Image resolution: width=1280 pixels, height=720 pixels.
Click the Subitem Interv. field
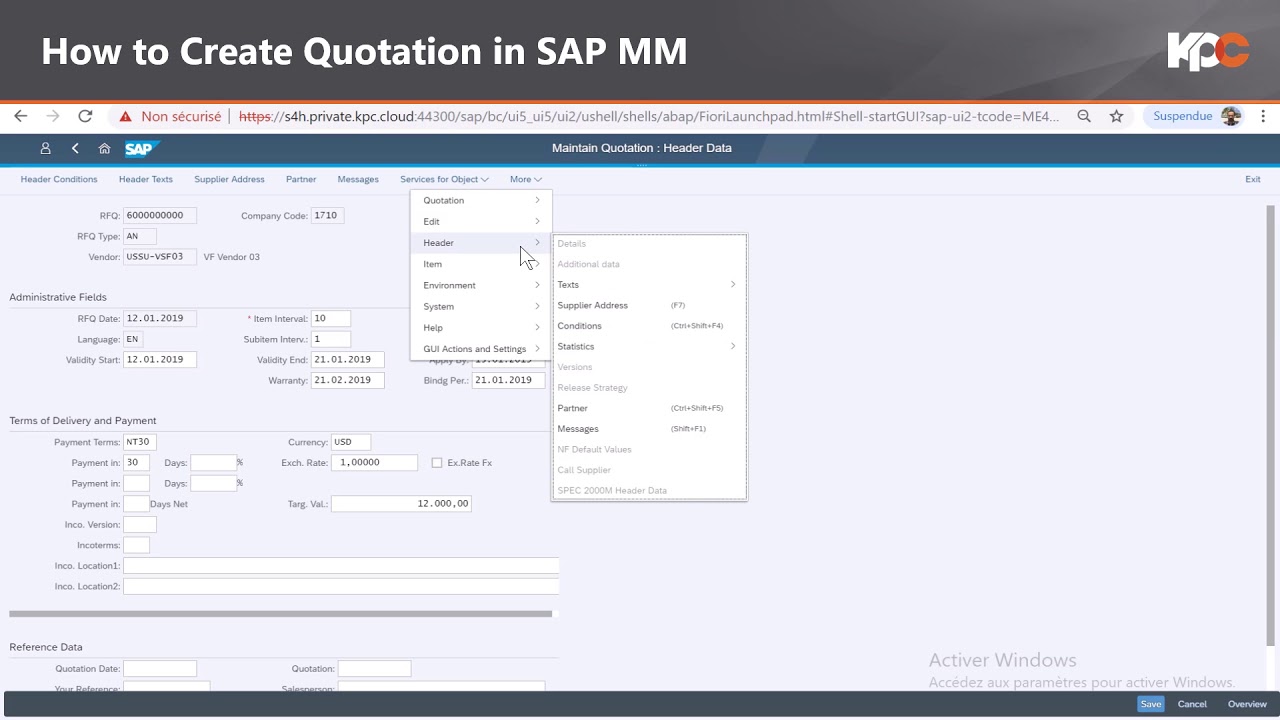(x=331, y=339)
